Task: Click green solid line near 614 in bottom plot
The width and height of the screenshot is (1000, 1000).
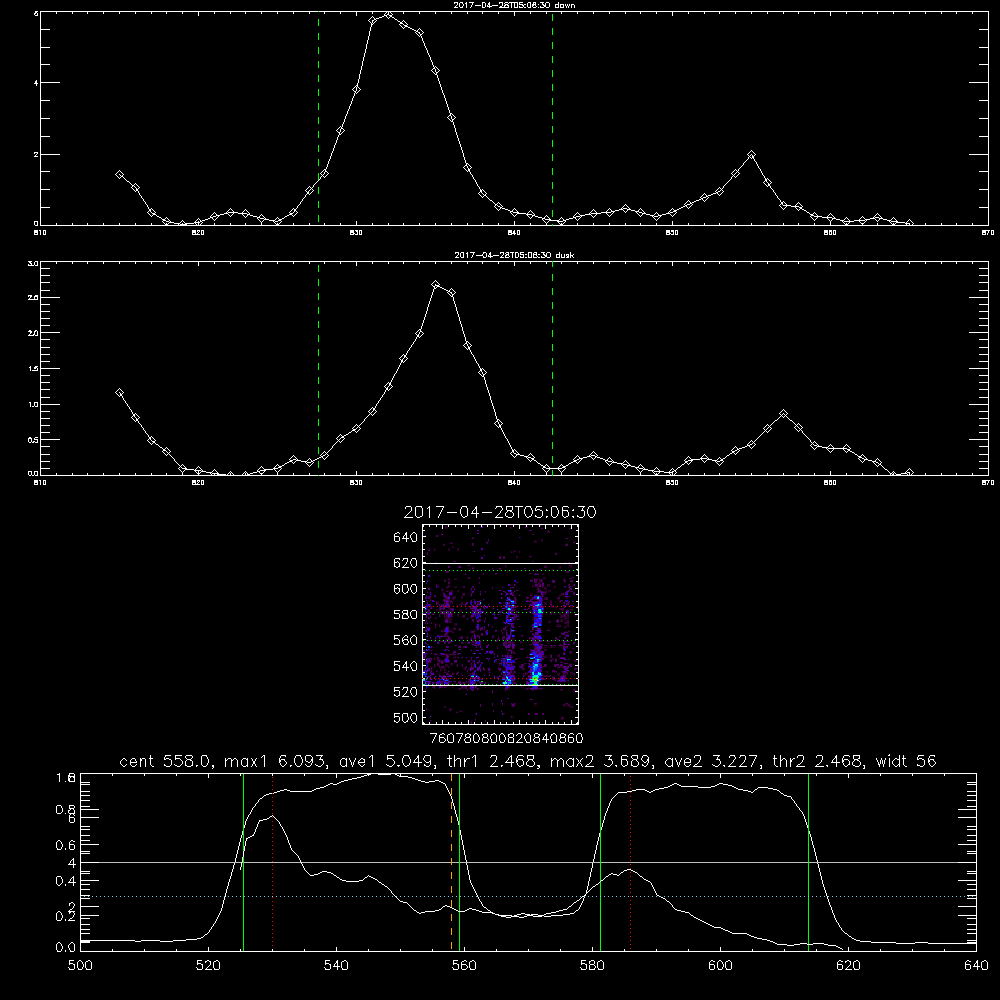Action: 809,862
